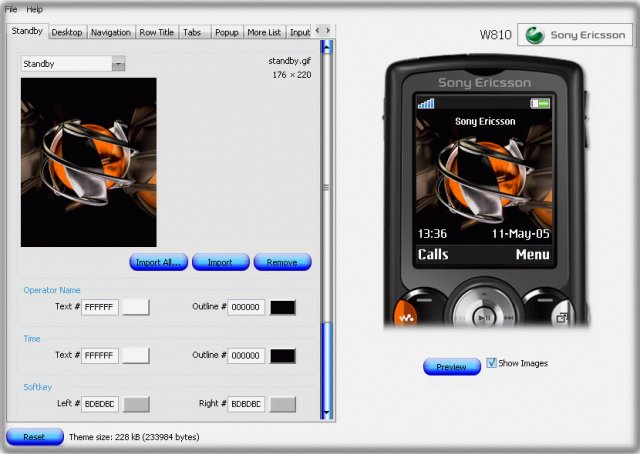Click the Remove button
Viewport: 640px width, 454px height.
point(282,262)
